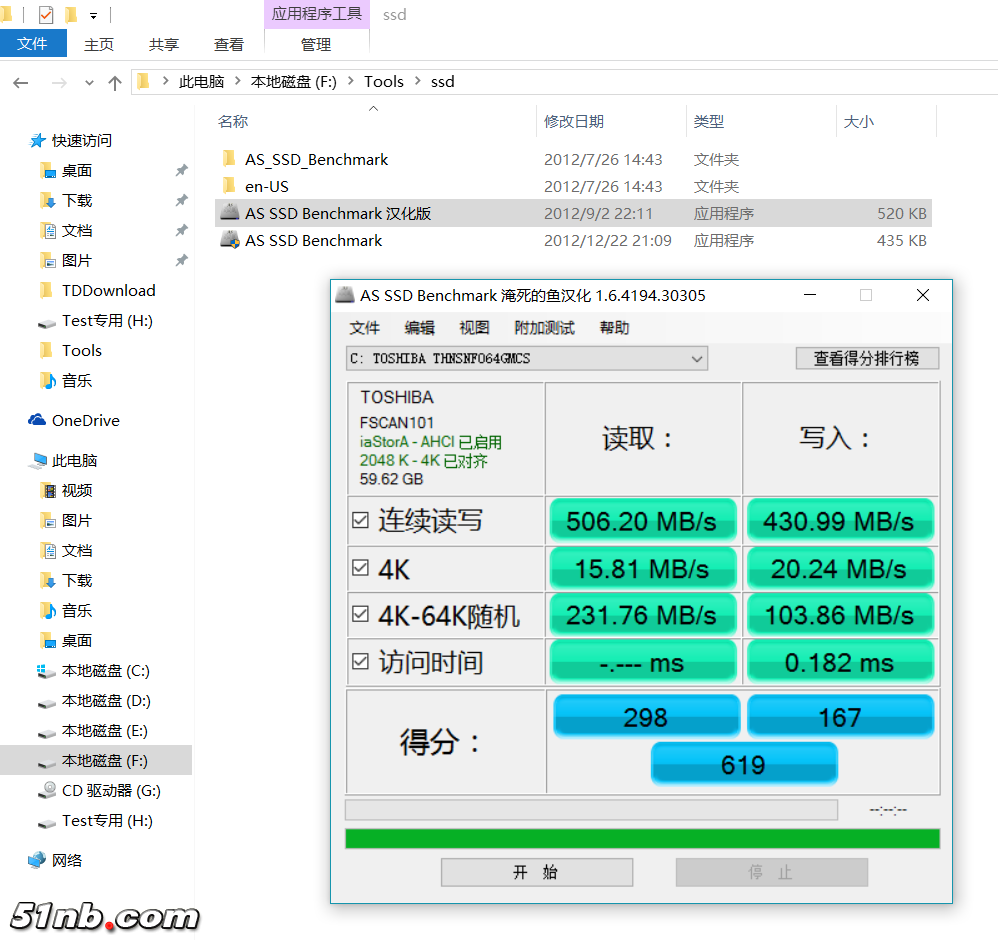998x940 pixels.
Task: Open CD 驱动器 (G:) drive
Action: coord(110,790)
